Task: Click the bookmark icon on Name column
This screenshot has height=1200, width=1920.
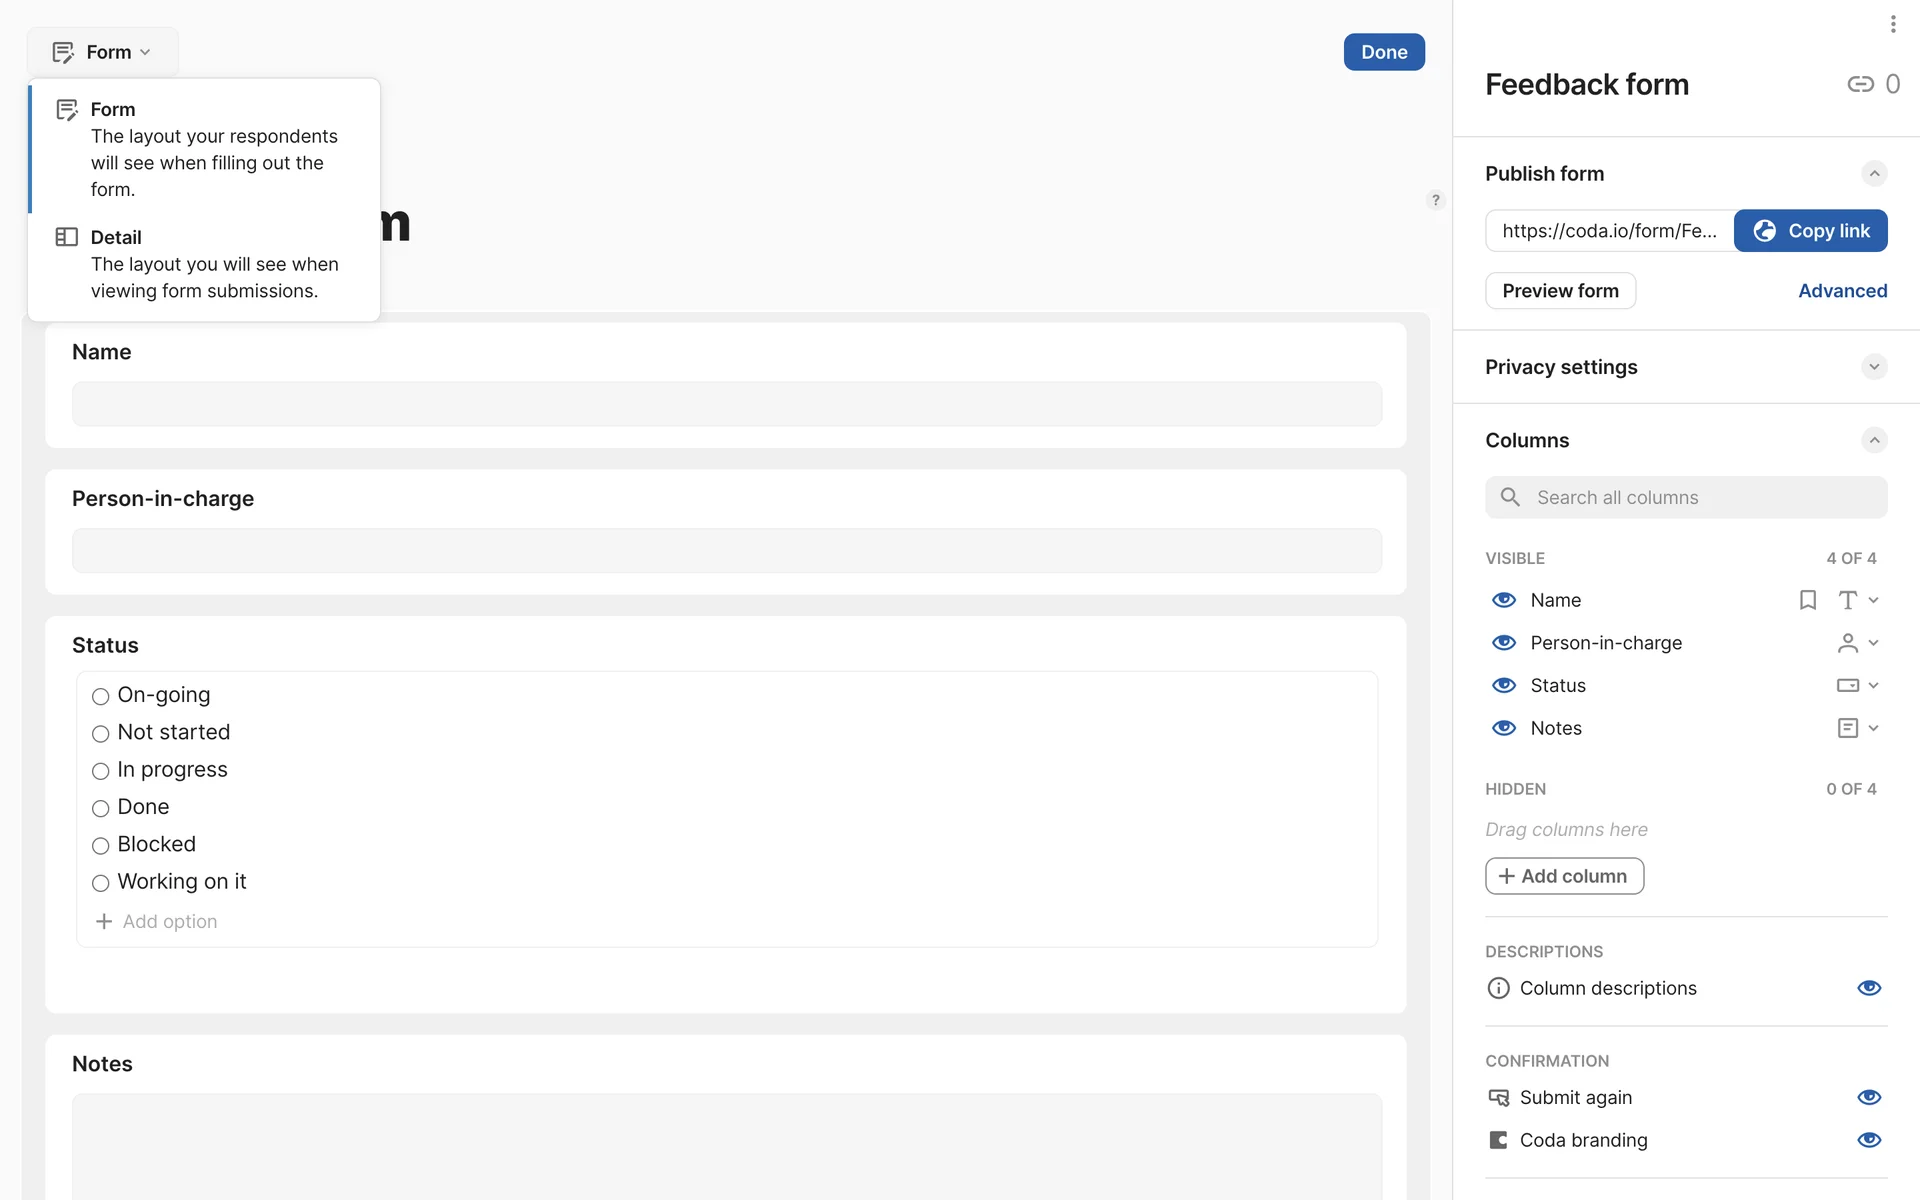Action: tap(1807, 600)
